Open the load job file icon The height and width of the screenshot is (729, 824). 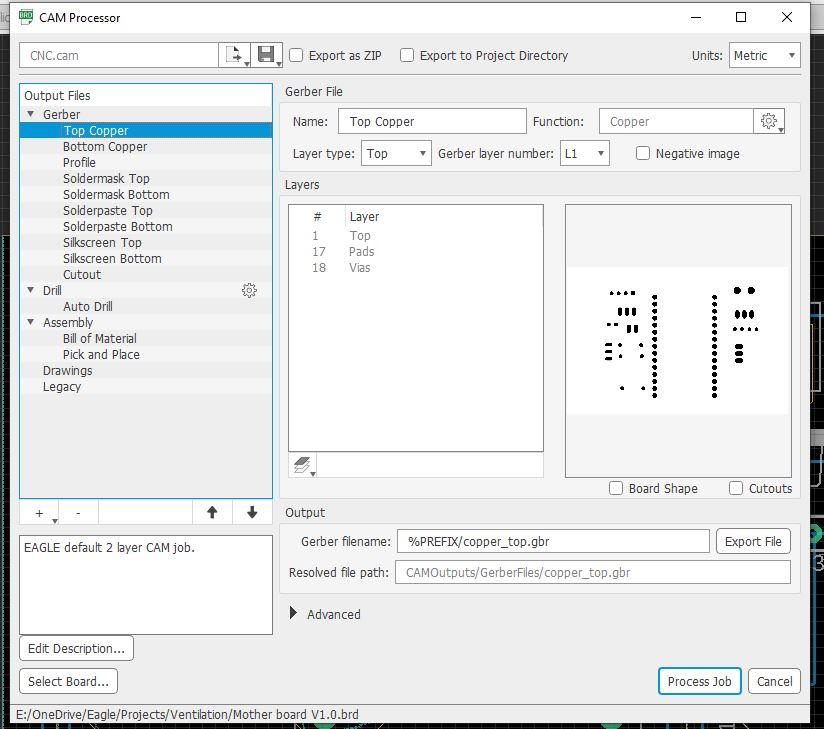pyautogui.click(x=234, y=55)
